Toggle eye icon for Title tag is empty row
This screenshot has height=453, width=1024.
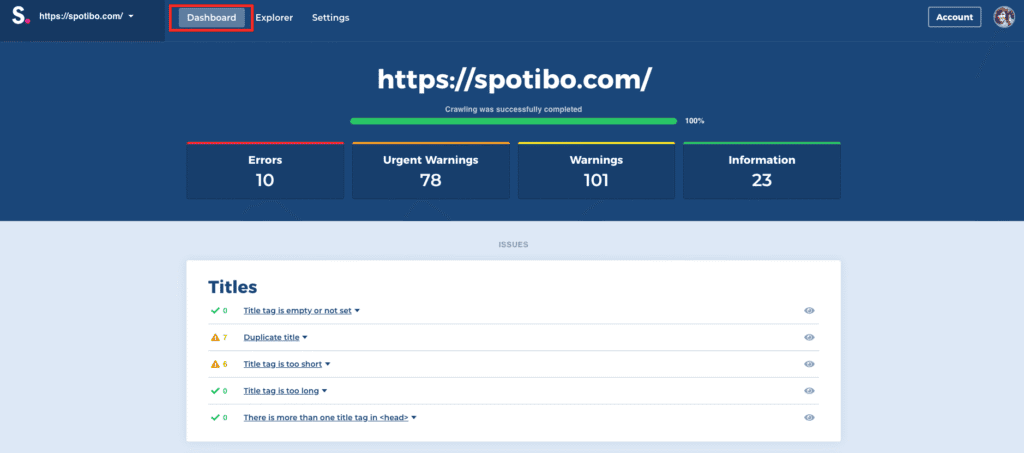pyautogui.click(x=809, y=311)
